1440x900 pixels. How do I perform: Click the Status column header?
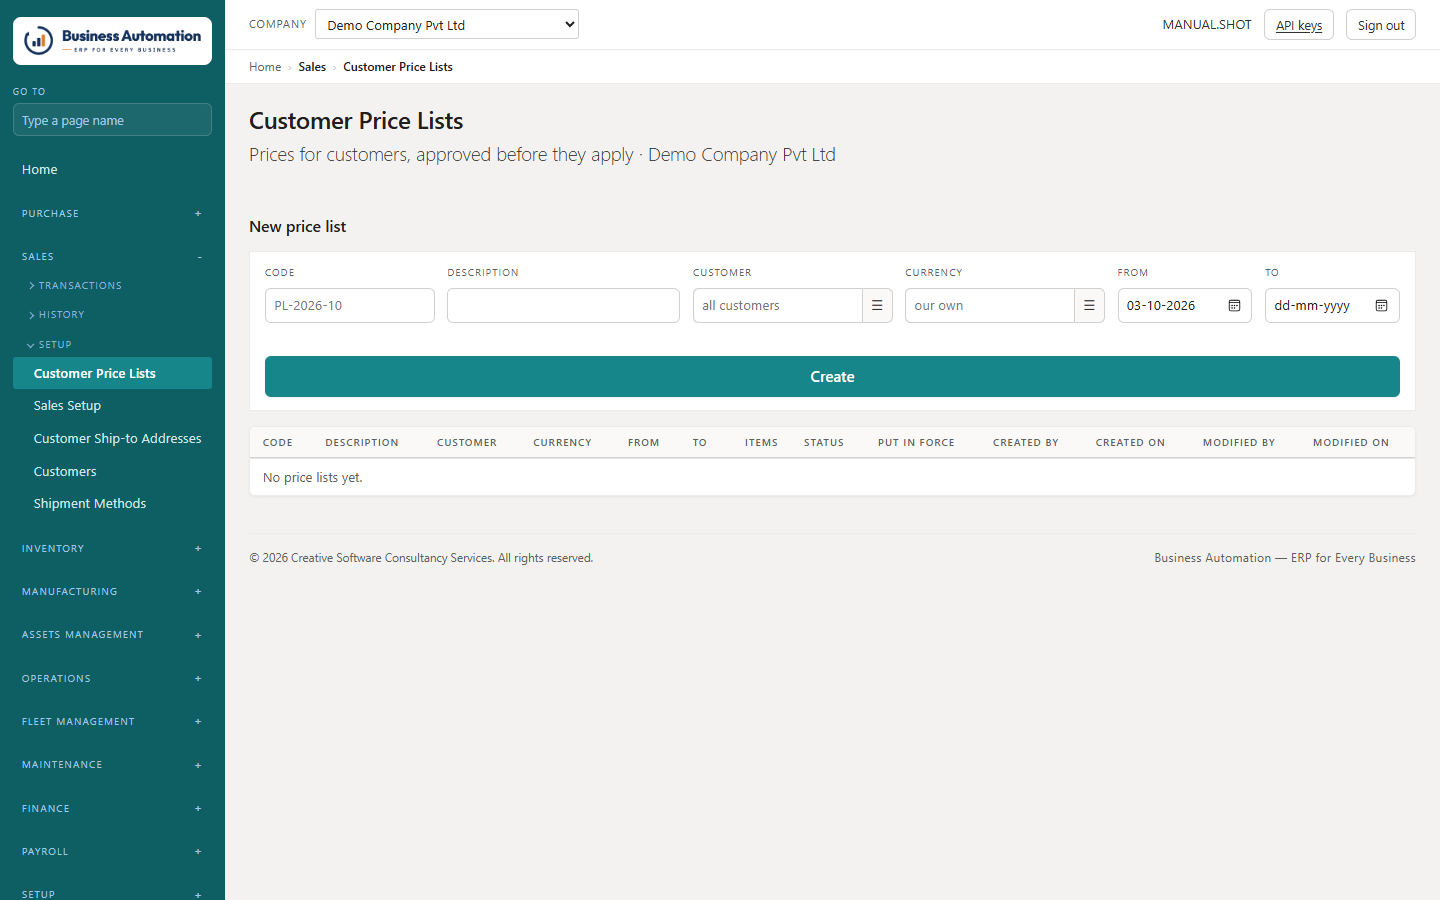pos(824,443)
